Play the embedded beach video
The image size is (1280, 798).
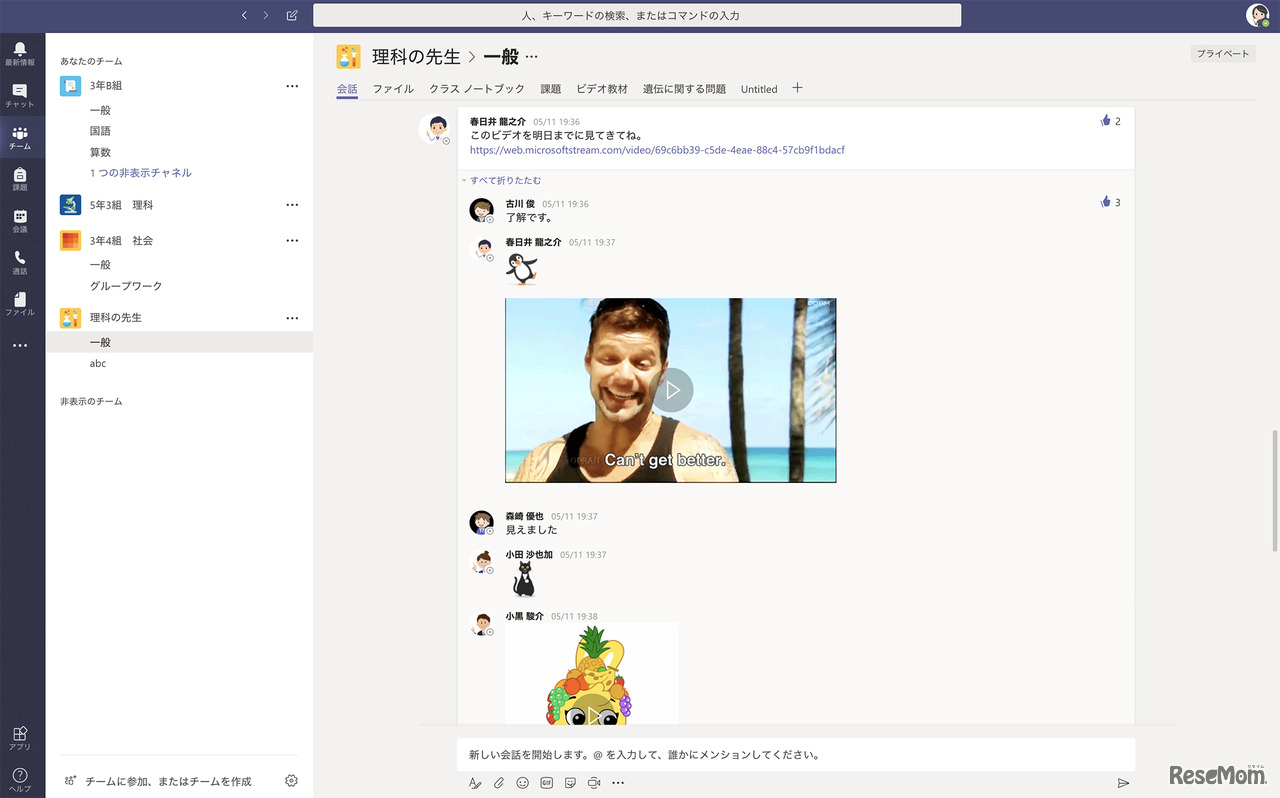(x=671, y=390)
